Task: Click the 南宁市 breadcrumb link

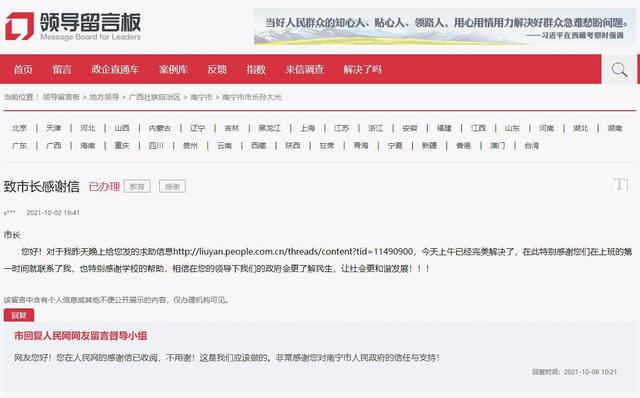Action: 201,97
